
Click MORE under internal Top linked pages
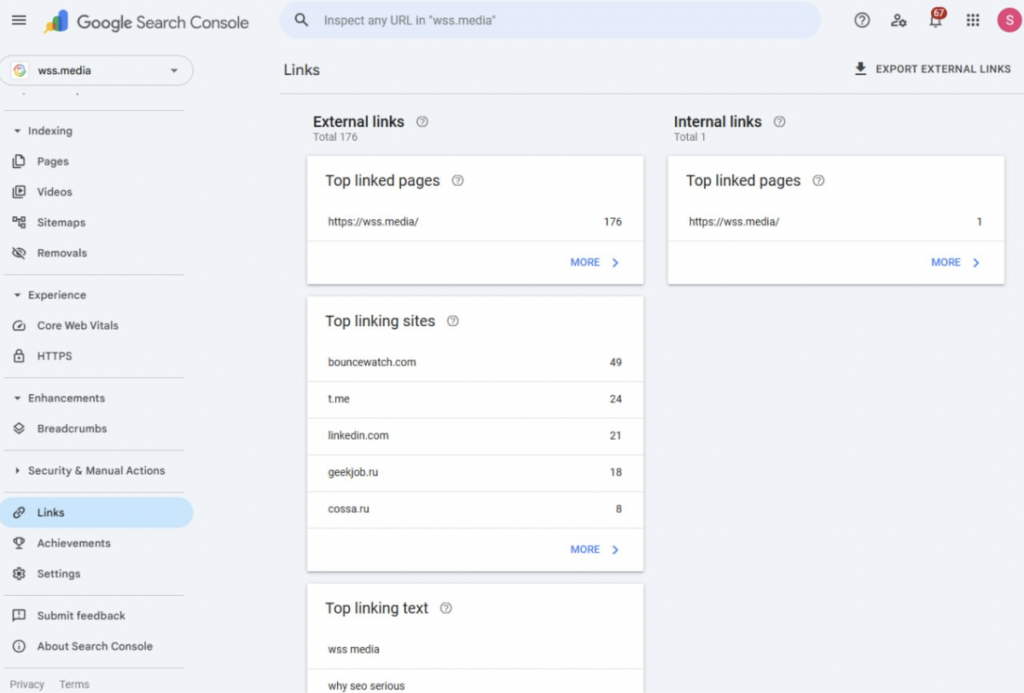coord(955,263)
